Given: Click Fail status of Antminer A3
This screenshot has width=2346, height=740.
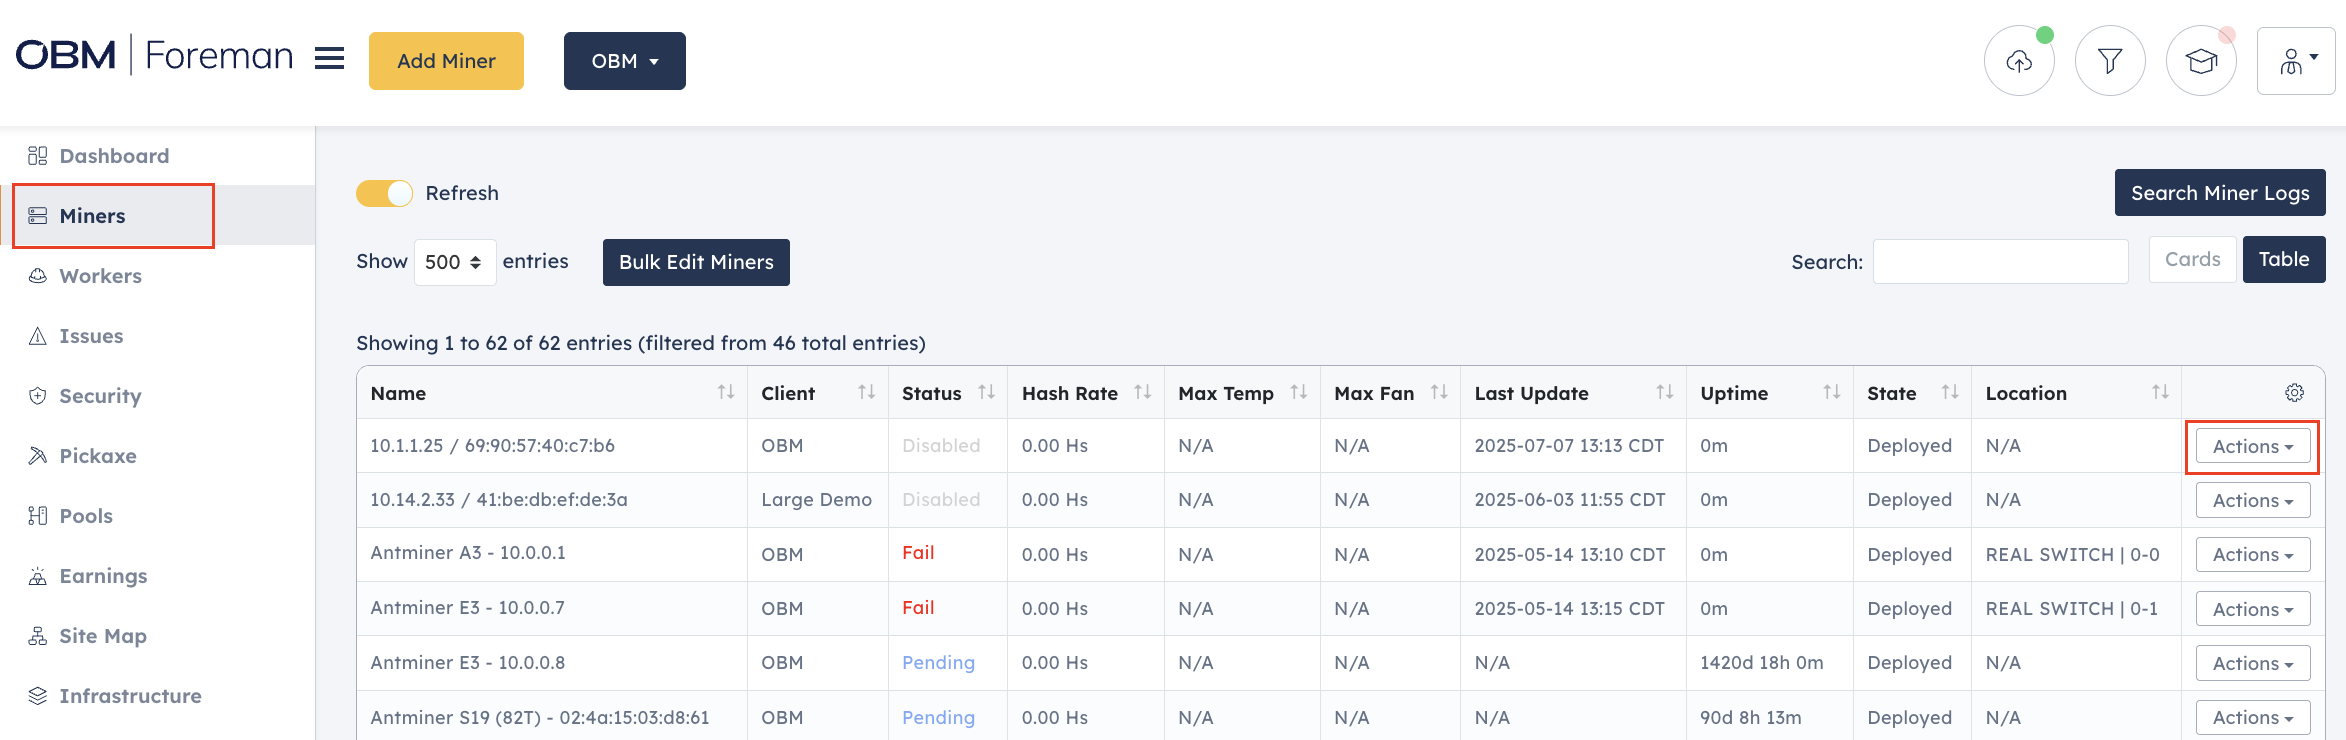Looking at the screenshot, I should tap(918, 553).
